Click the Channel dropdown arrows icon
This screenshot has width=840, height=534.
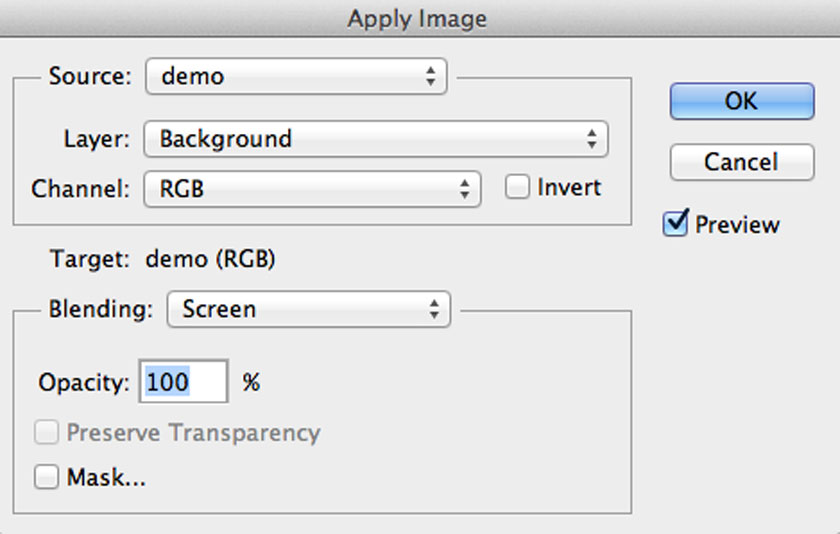tap(465, 188)
